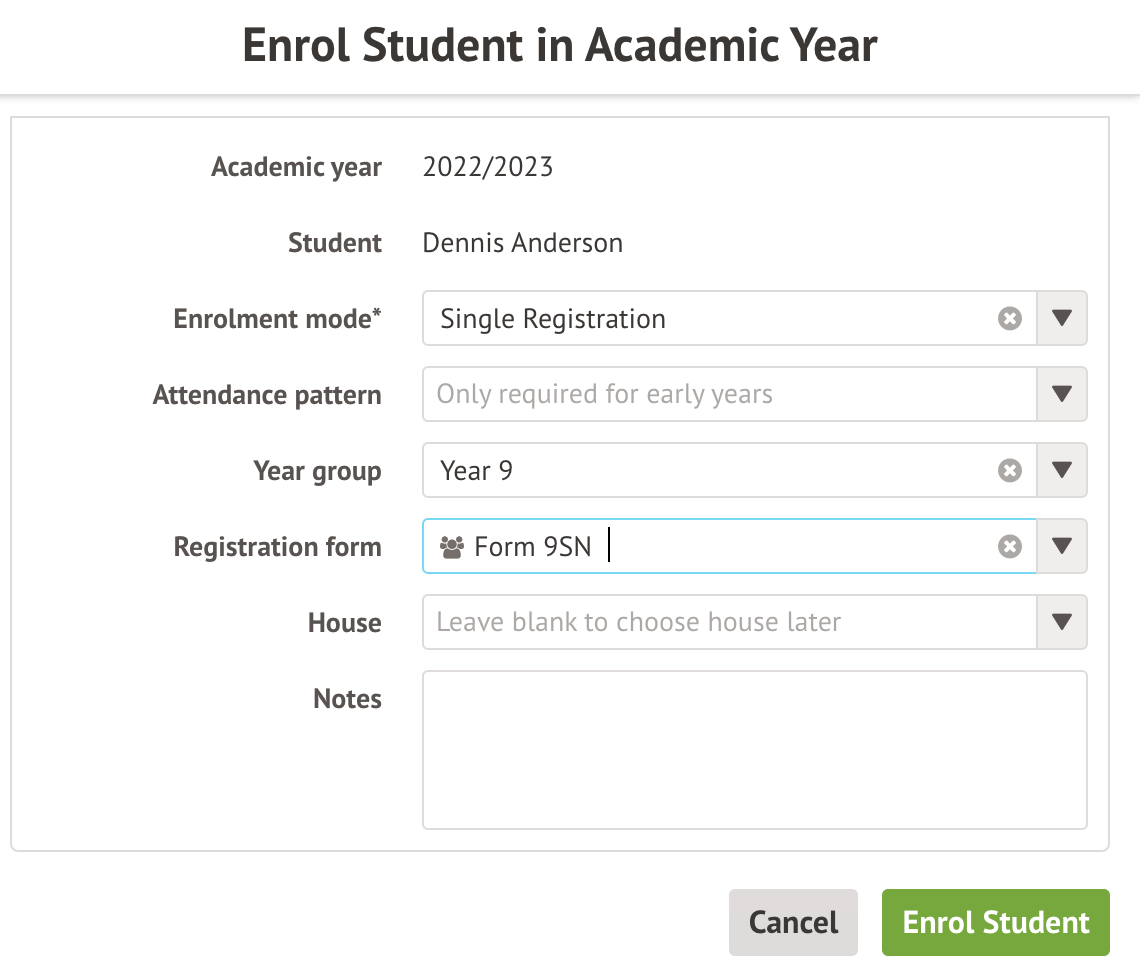
Task: Click the Year 9 field text
Action: pyautogui.click(x=476, y=471)
